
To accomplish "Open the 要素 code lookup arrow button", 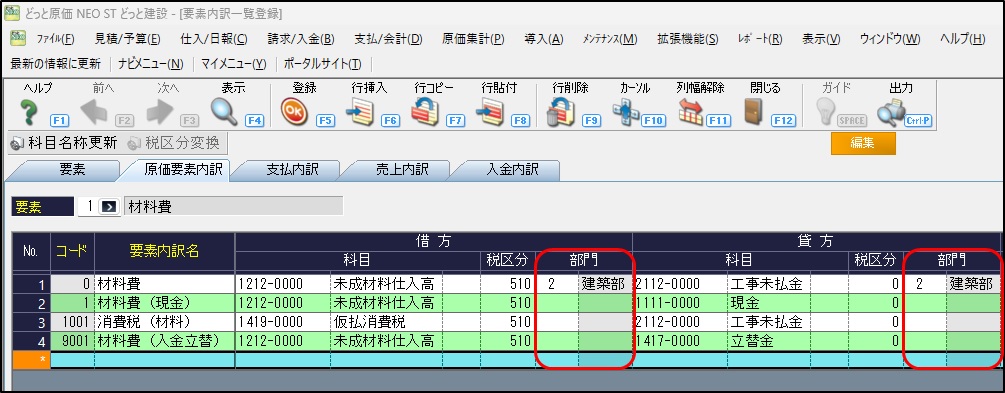I will coord(110,206).
